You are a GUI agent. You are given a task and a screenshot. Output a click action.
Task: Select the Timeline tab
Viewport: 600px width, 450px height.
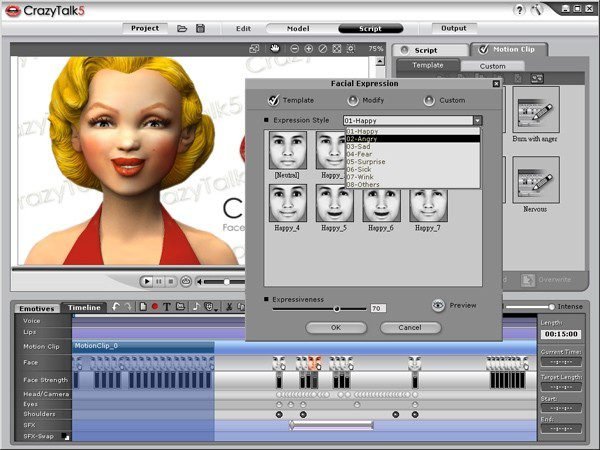(x=84, y=307)
